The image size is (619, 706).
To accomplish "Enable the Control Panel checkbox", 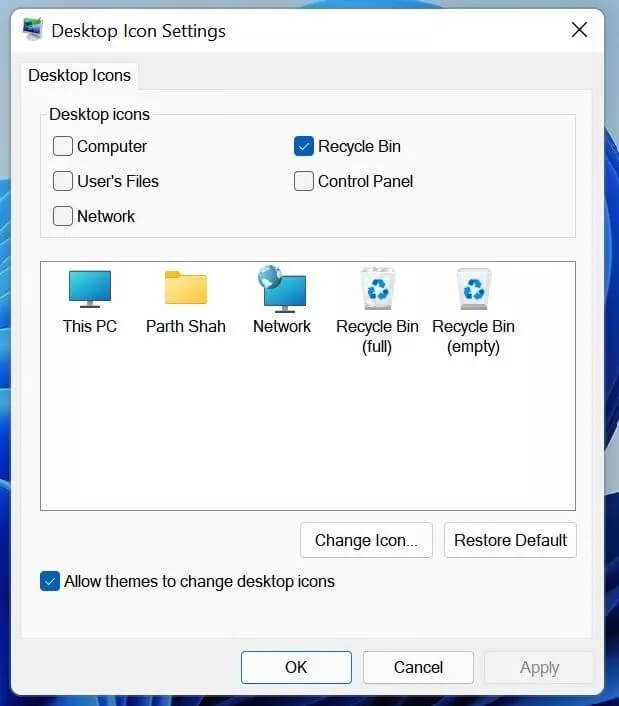I will [304, 181].
